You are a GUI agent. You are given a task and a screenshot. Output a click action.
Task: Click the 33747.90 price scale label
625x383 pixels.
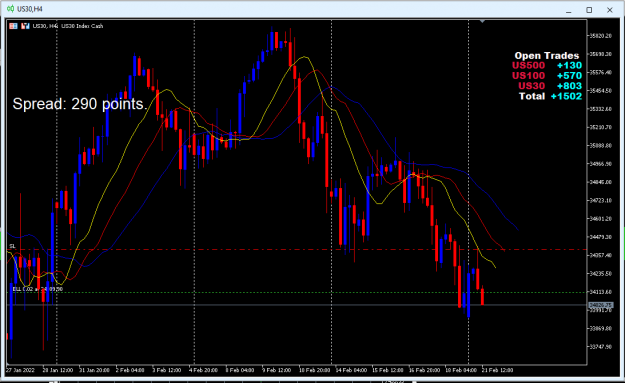(x=601, y=347)
